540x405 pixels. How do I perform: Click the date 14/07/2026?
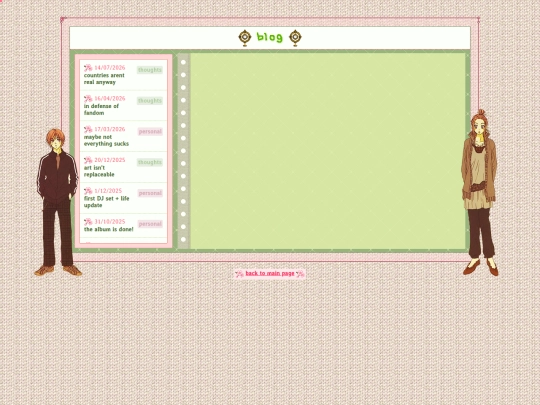point(110,68)
